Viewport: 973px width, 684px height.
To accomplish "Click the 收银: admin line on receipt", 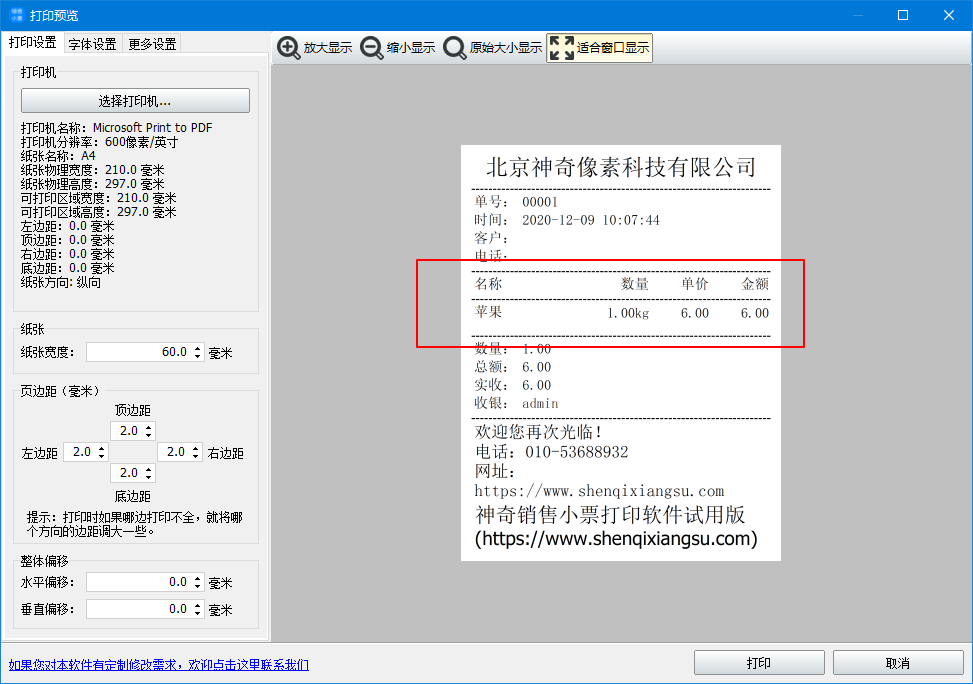I will tap(516, 403).
